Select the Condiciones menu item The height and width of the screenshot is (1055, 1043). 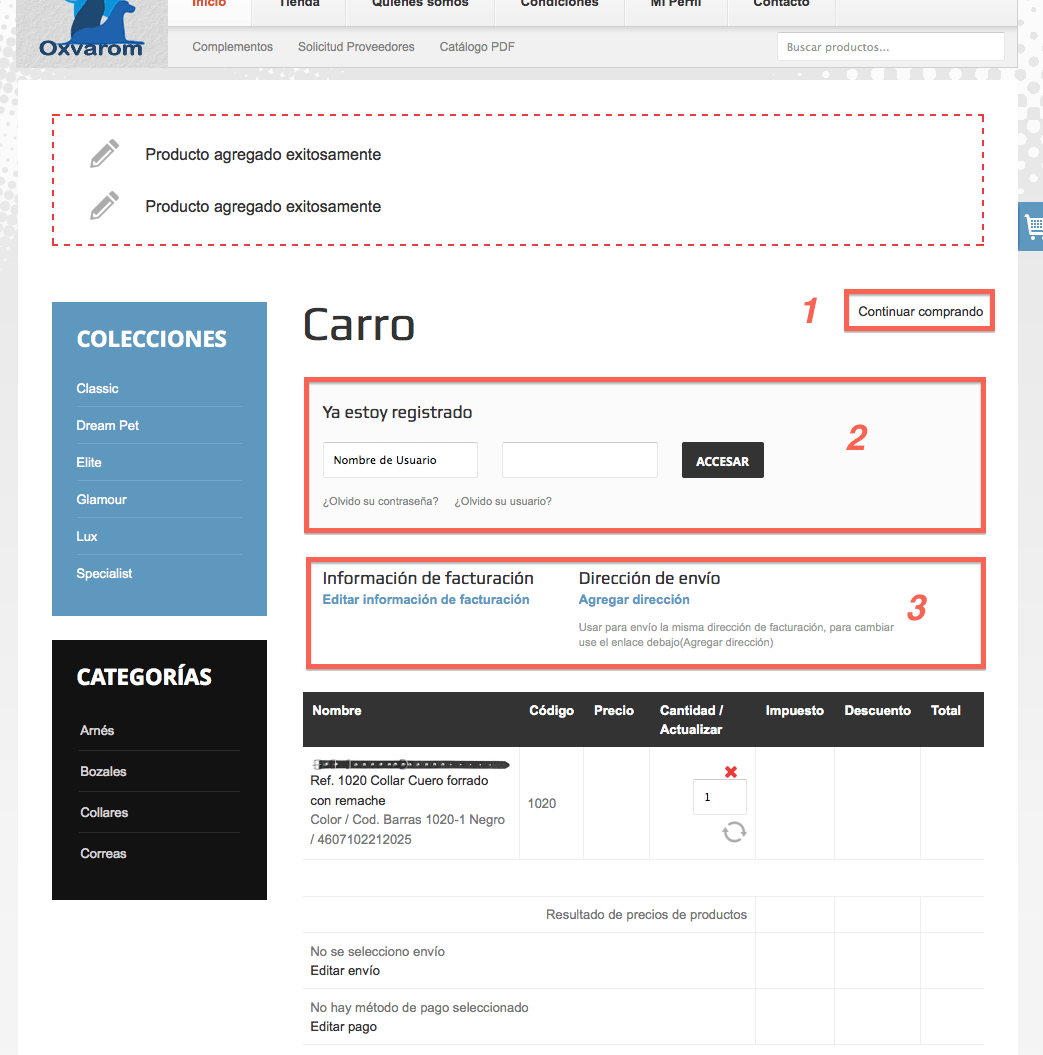559,4
